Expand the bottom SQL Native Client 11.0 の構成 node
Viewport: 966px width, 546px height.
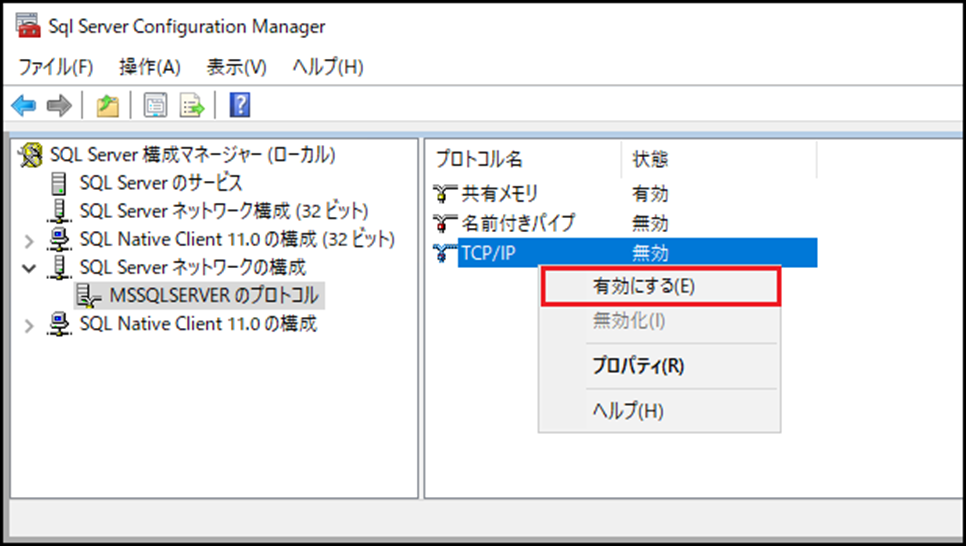28,325
